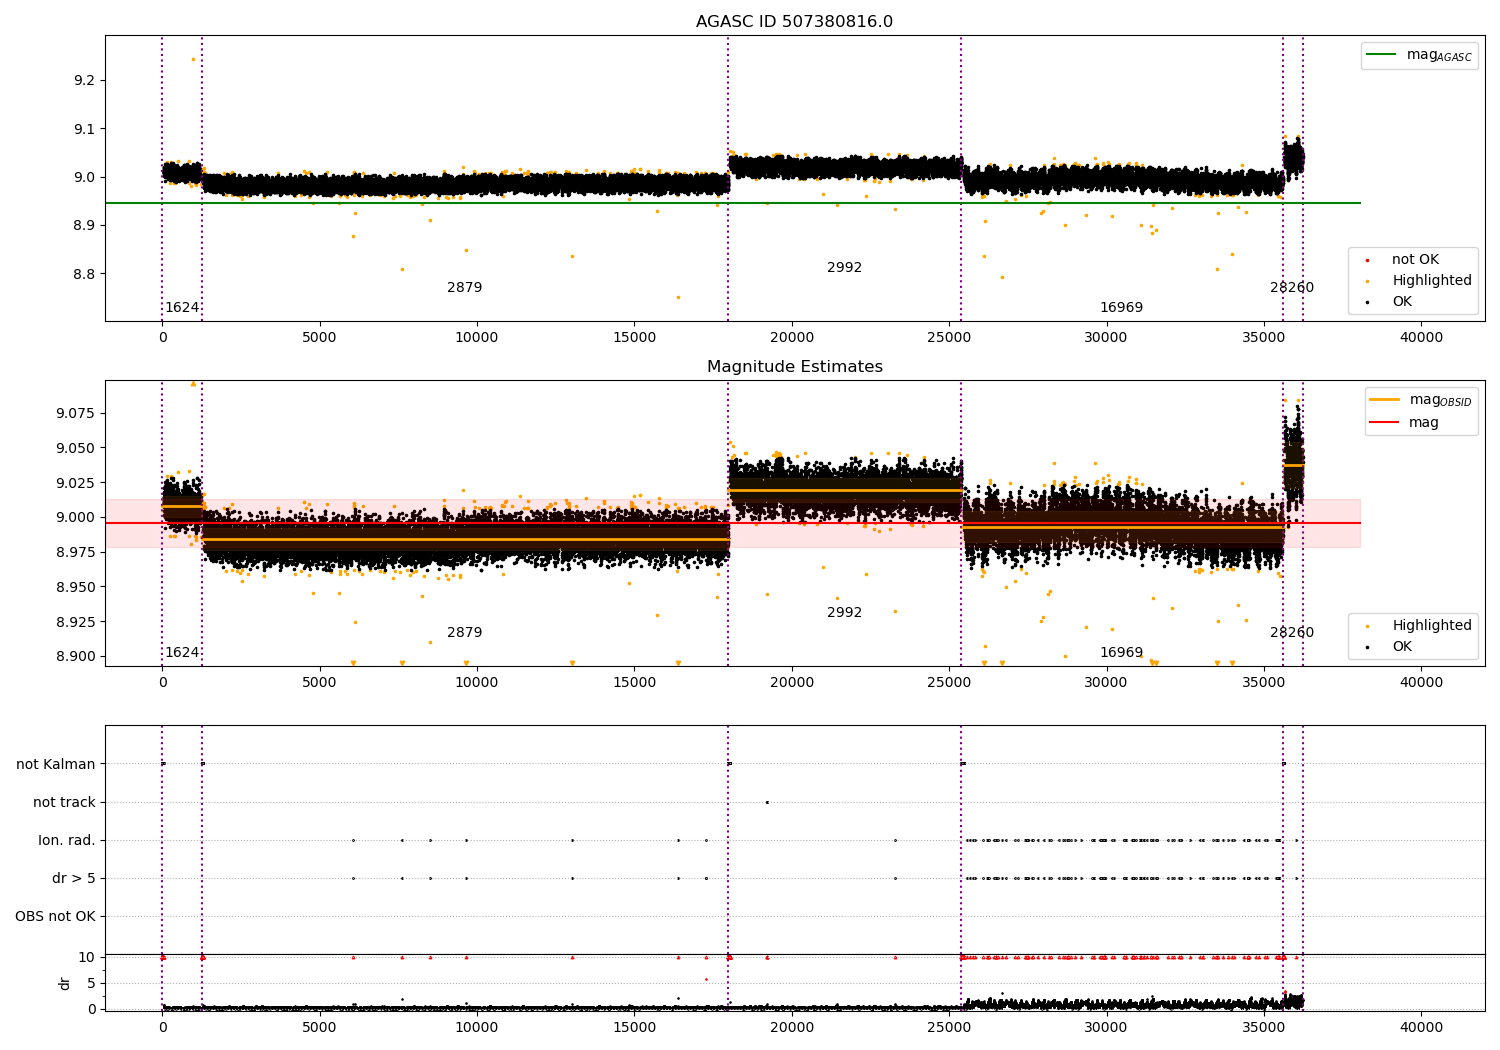The width and height of the screenshot is (1500, 1050).
Task: Click the 'OBS not OK' row label
Action: [56, 916]
